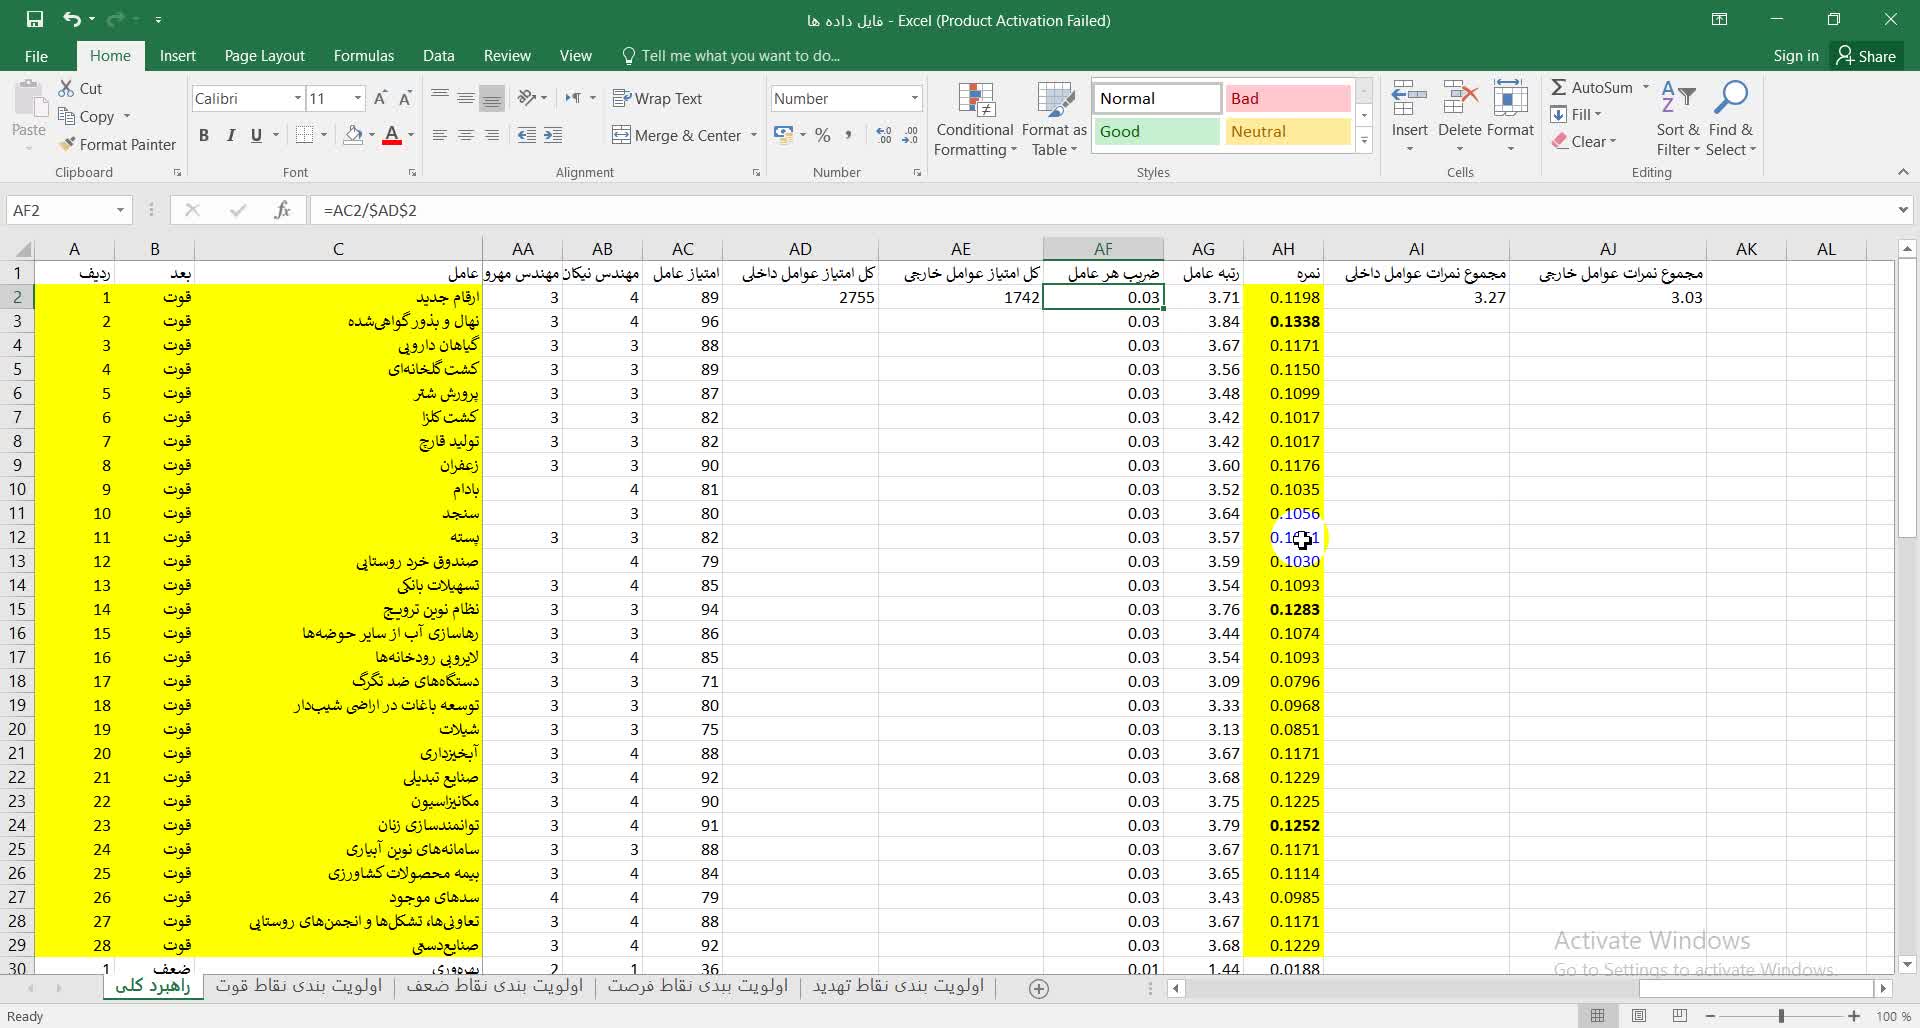The image size is (1920, 1028).
Task: Click the Sort & Filter icon
Action: click(1677, 120)
